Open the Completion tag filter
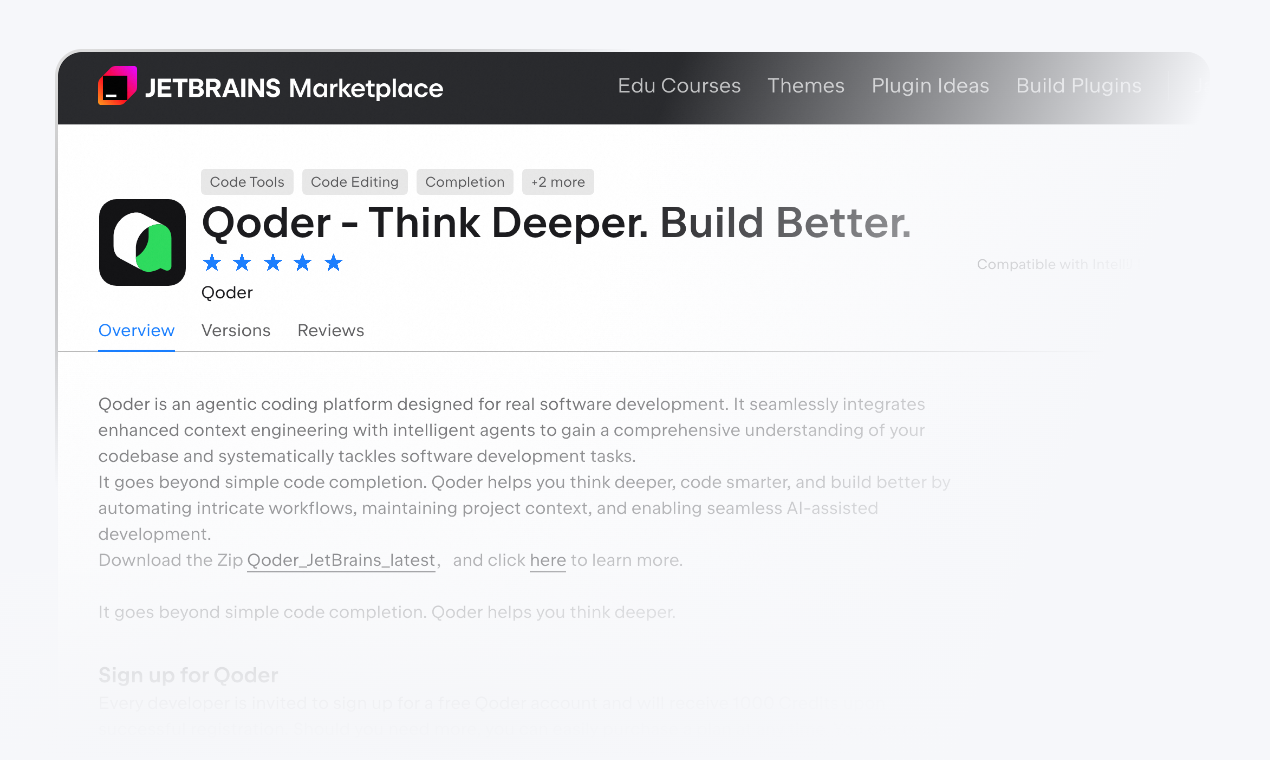This screenshot has width=1270, height=760. [x=464, y=182]
